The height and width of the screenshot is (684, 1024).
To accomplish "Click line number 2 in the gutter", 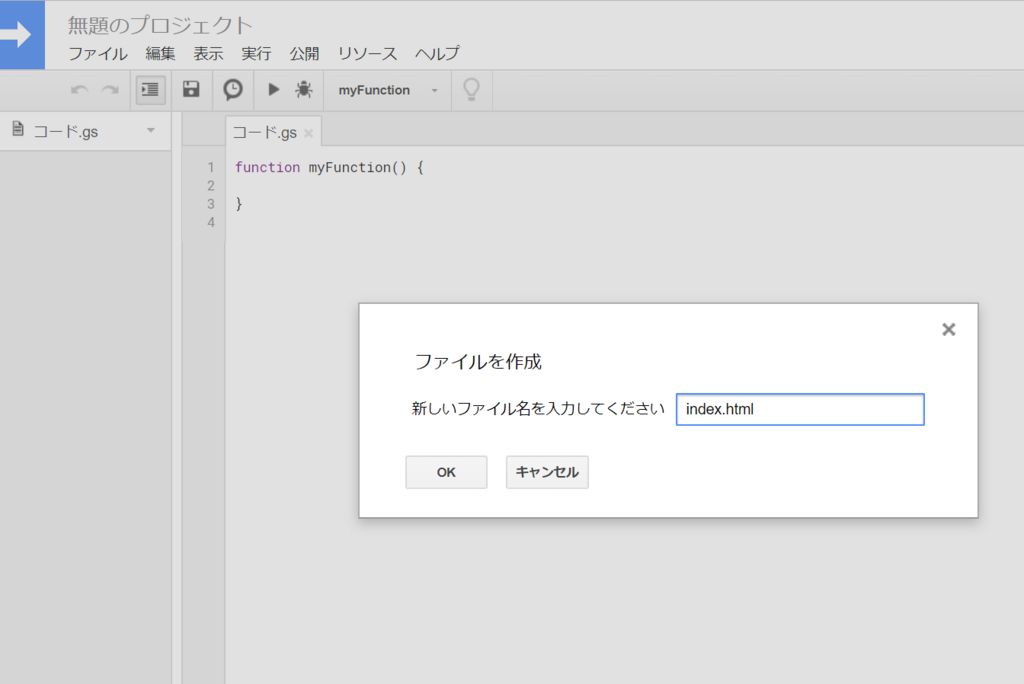I will coord(210,186).
